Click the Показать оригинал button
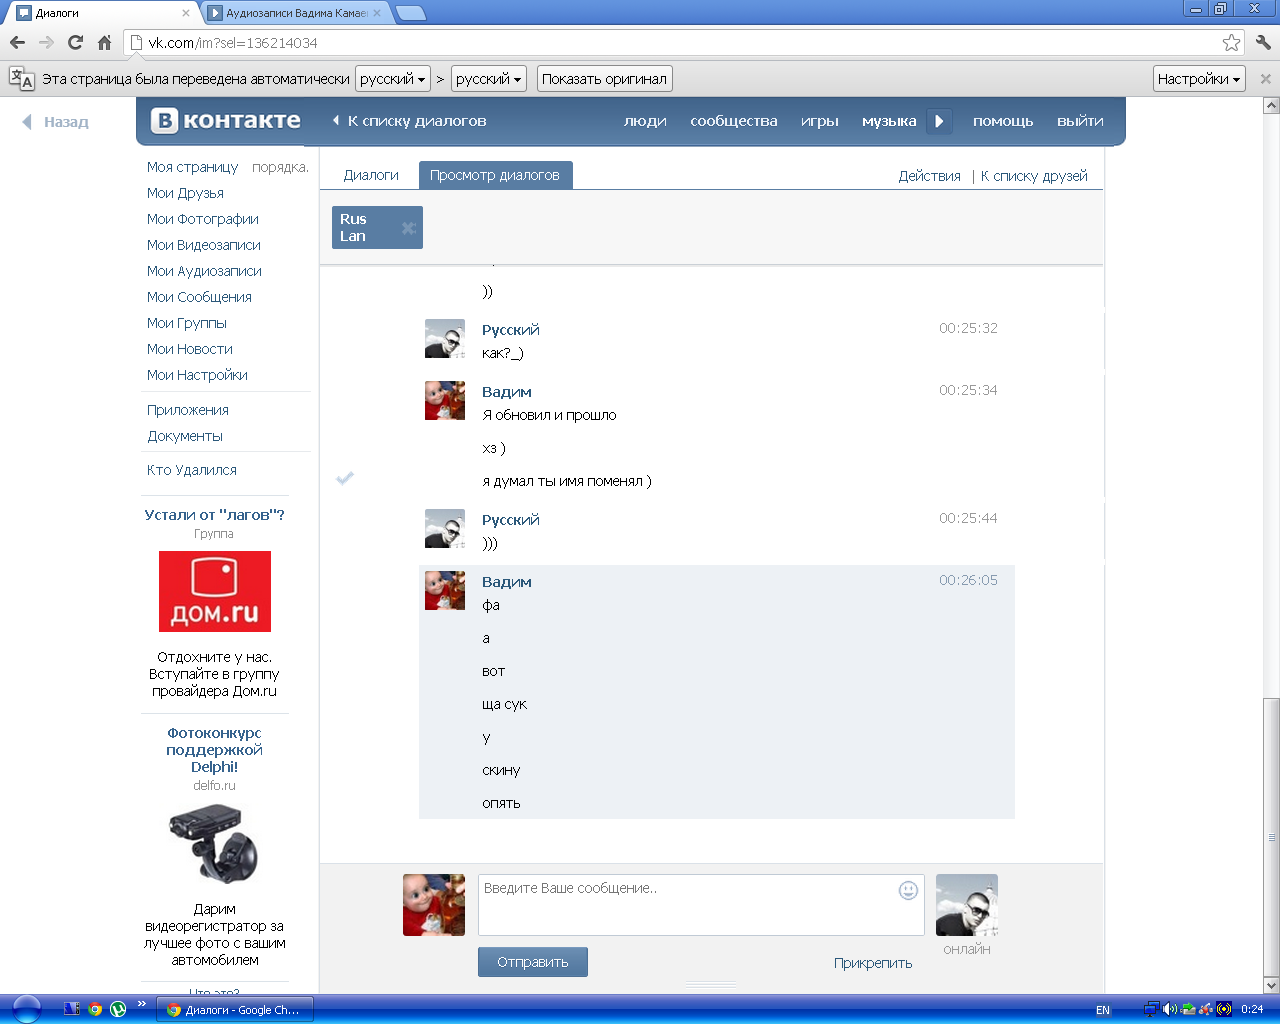Screen dimensions: 1280x1024 coord(604,79)
